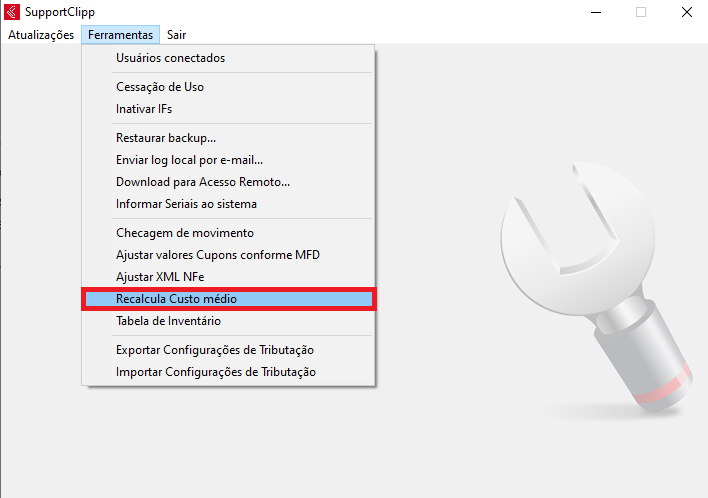Choose Informar Seriais ao sistema
The width and height of the screenshot is (708, 498).
[x=186, y=204]
